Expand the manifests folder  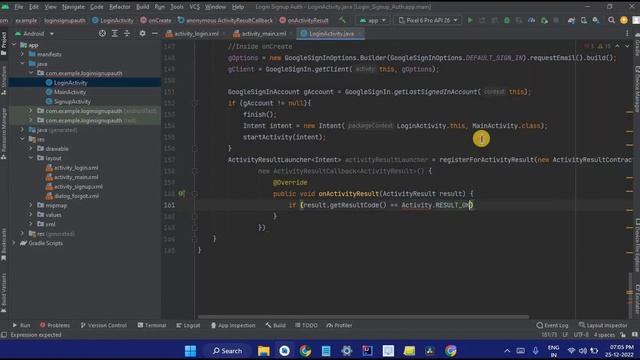pos(23,54)
